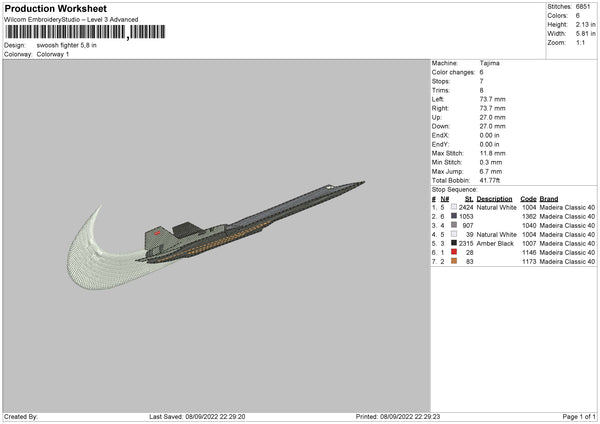Image resolution: width=600 pixels, height=424 pixels.
Task: Click the orange swatch for code 1173
Action: click(454, 261)
